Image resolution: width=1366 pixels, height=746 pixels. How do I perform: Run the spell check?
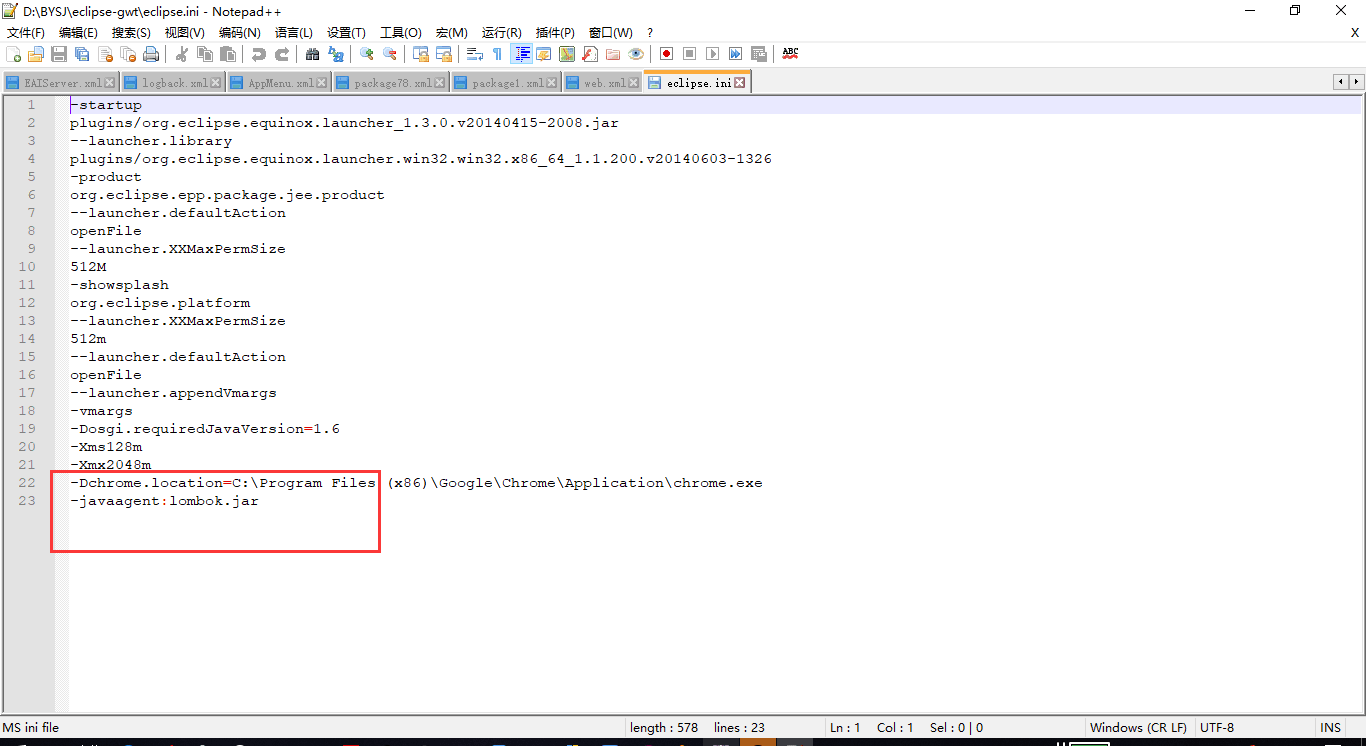click(789, 53)
